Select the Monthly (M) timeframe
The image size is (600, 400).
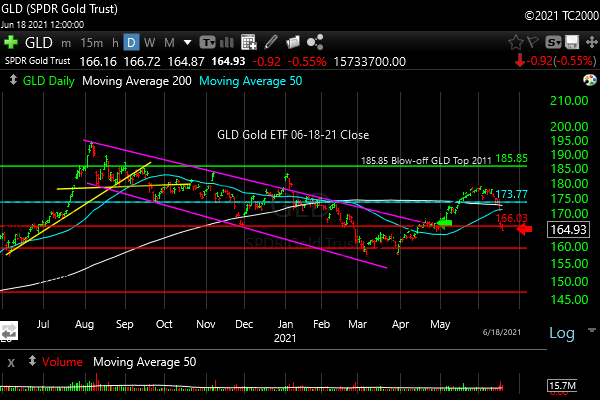tap(169, 43)
